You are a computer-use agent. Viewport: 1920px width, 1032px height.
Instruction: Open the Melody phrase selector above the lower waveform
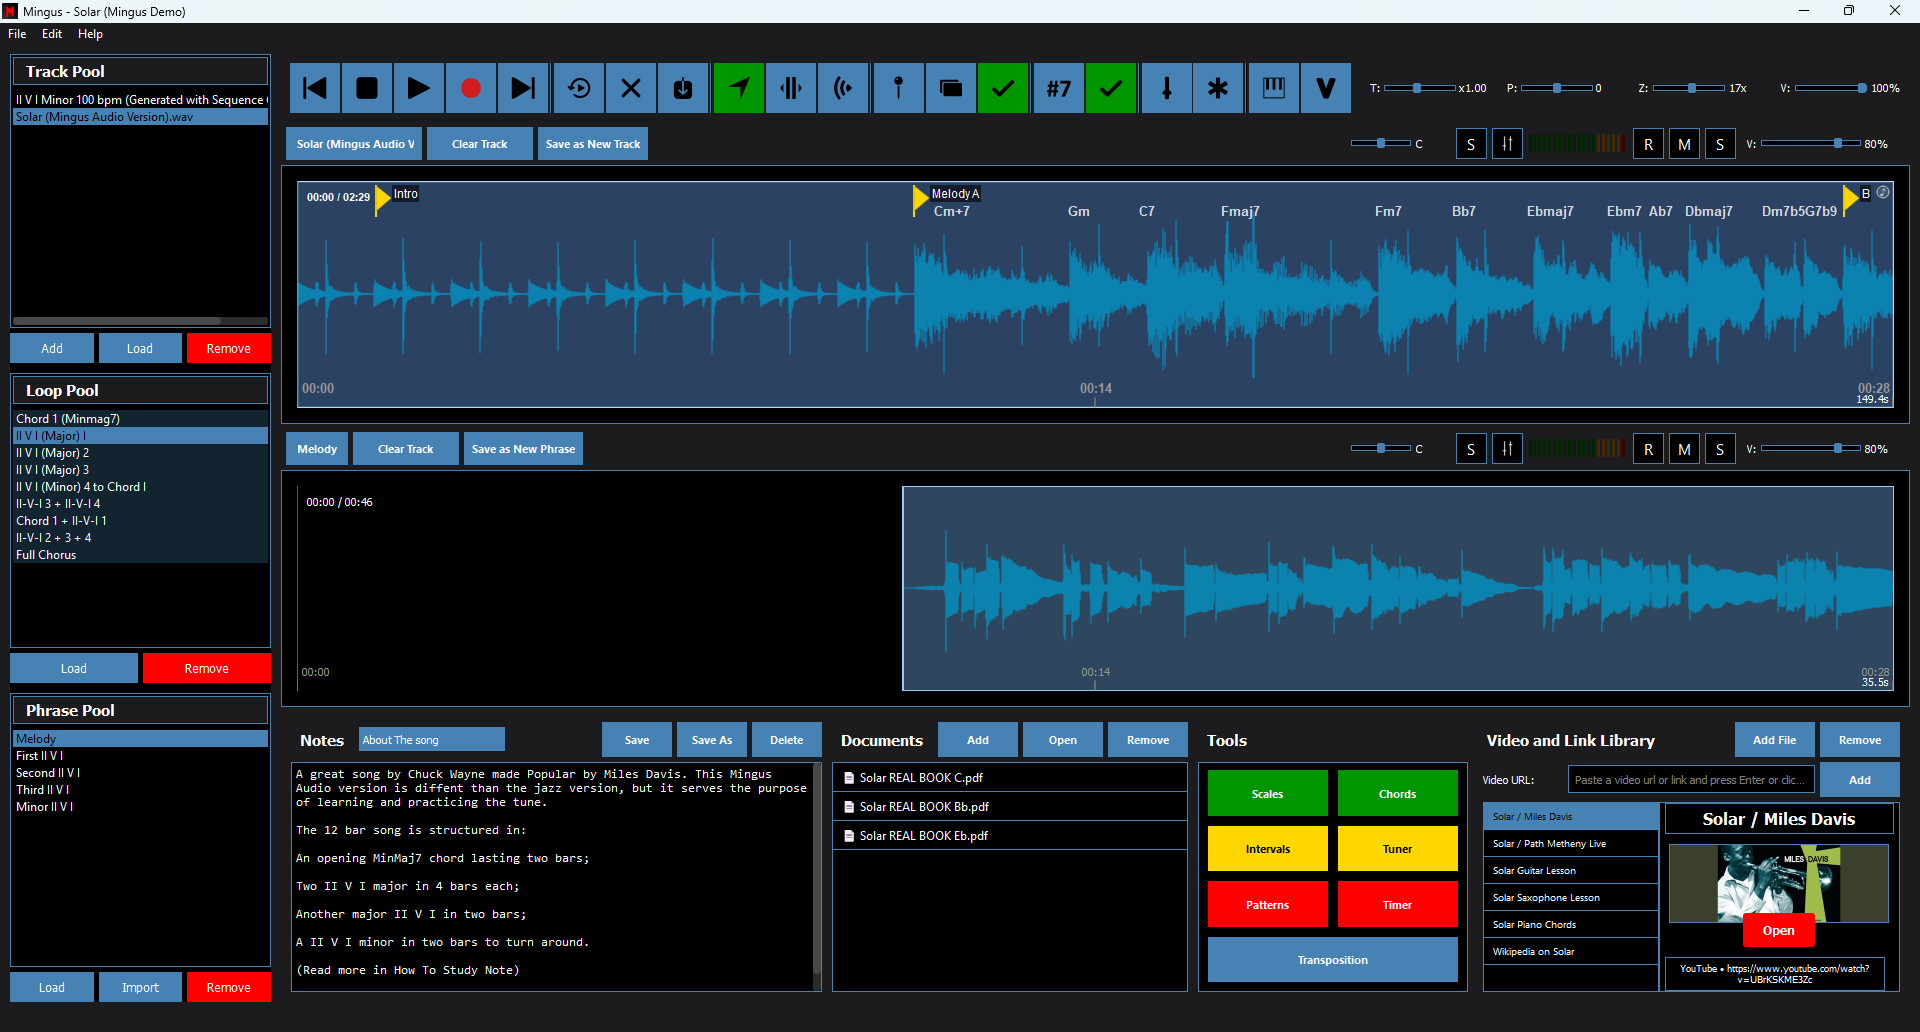pos(317,449)
